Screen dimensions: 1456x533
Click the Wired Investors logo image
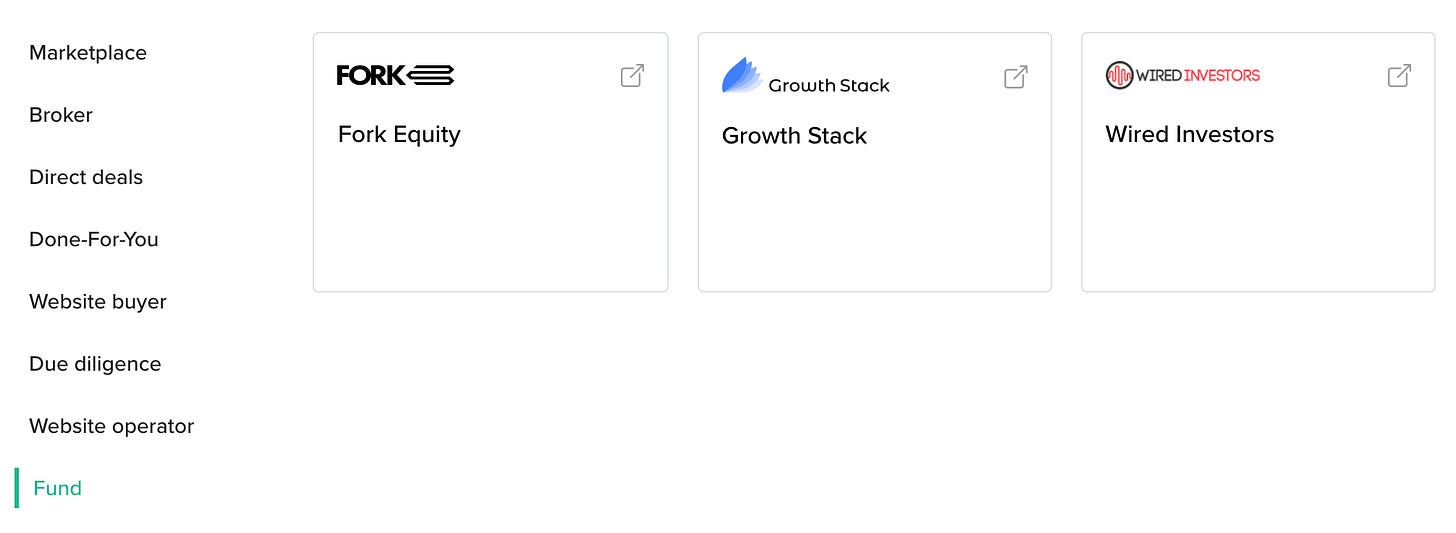point(1182,75)
